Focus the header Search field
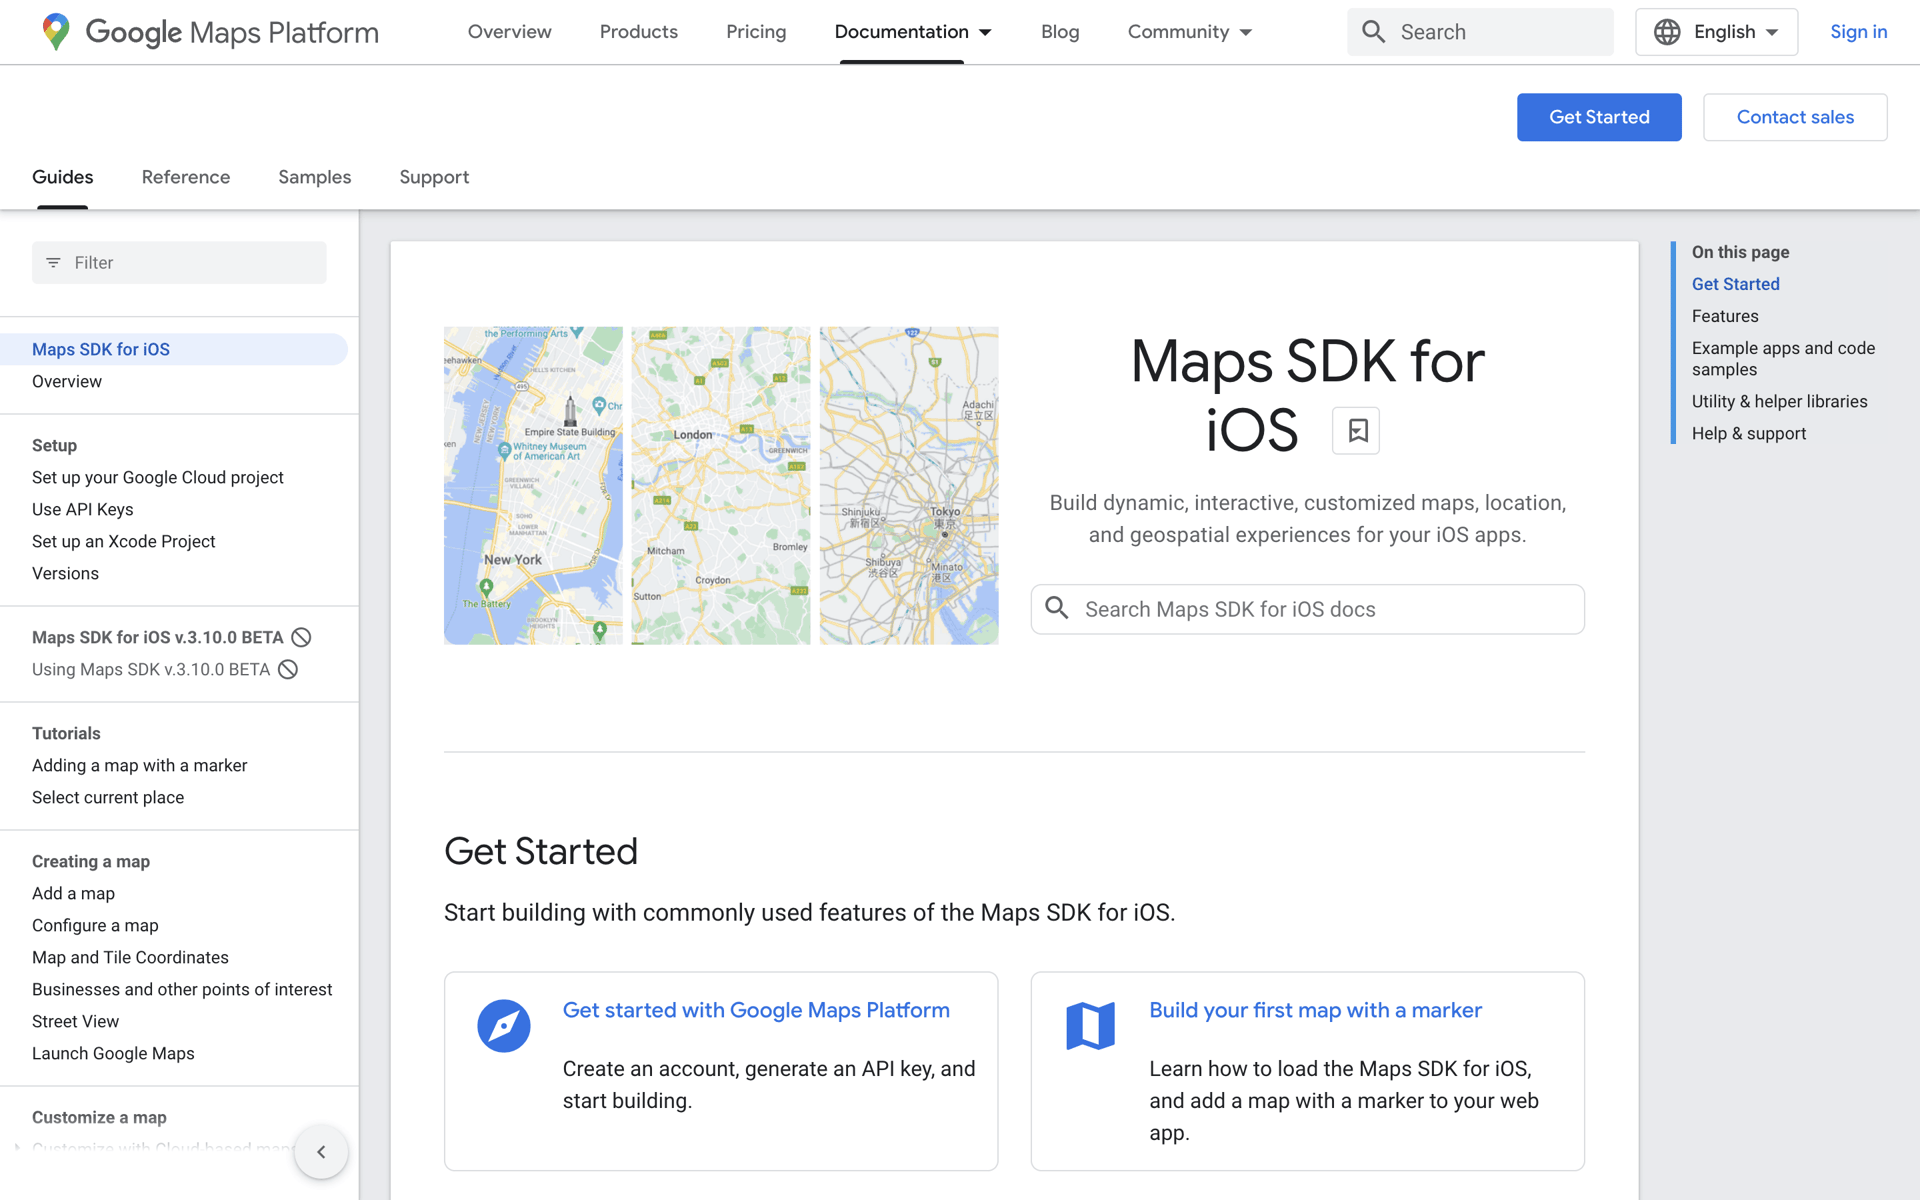Viewport: 1920px width, 1200px height. [x=1480, y=32]
